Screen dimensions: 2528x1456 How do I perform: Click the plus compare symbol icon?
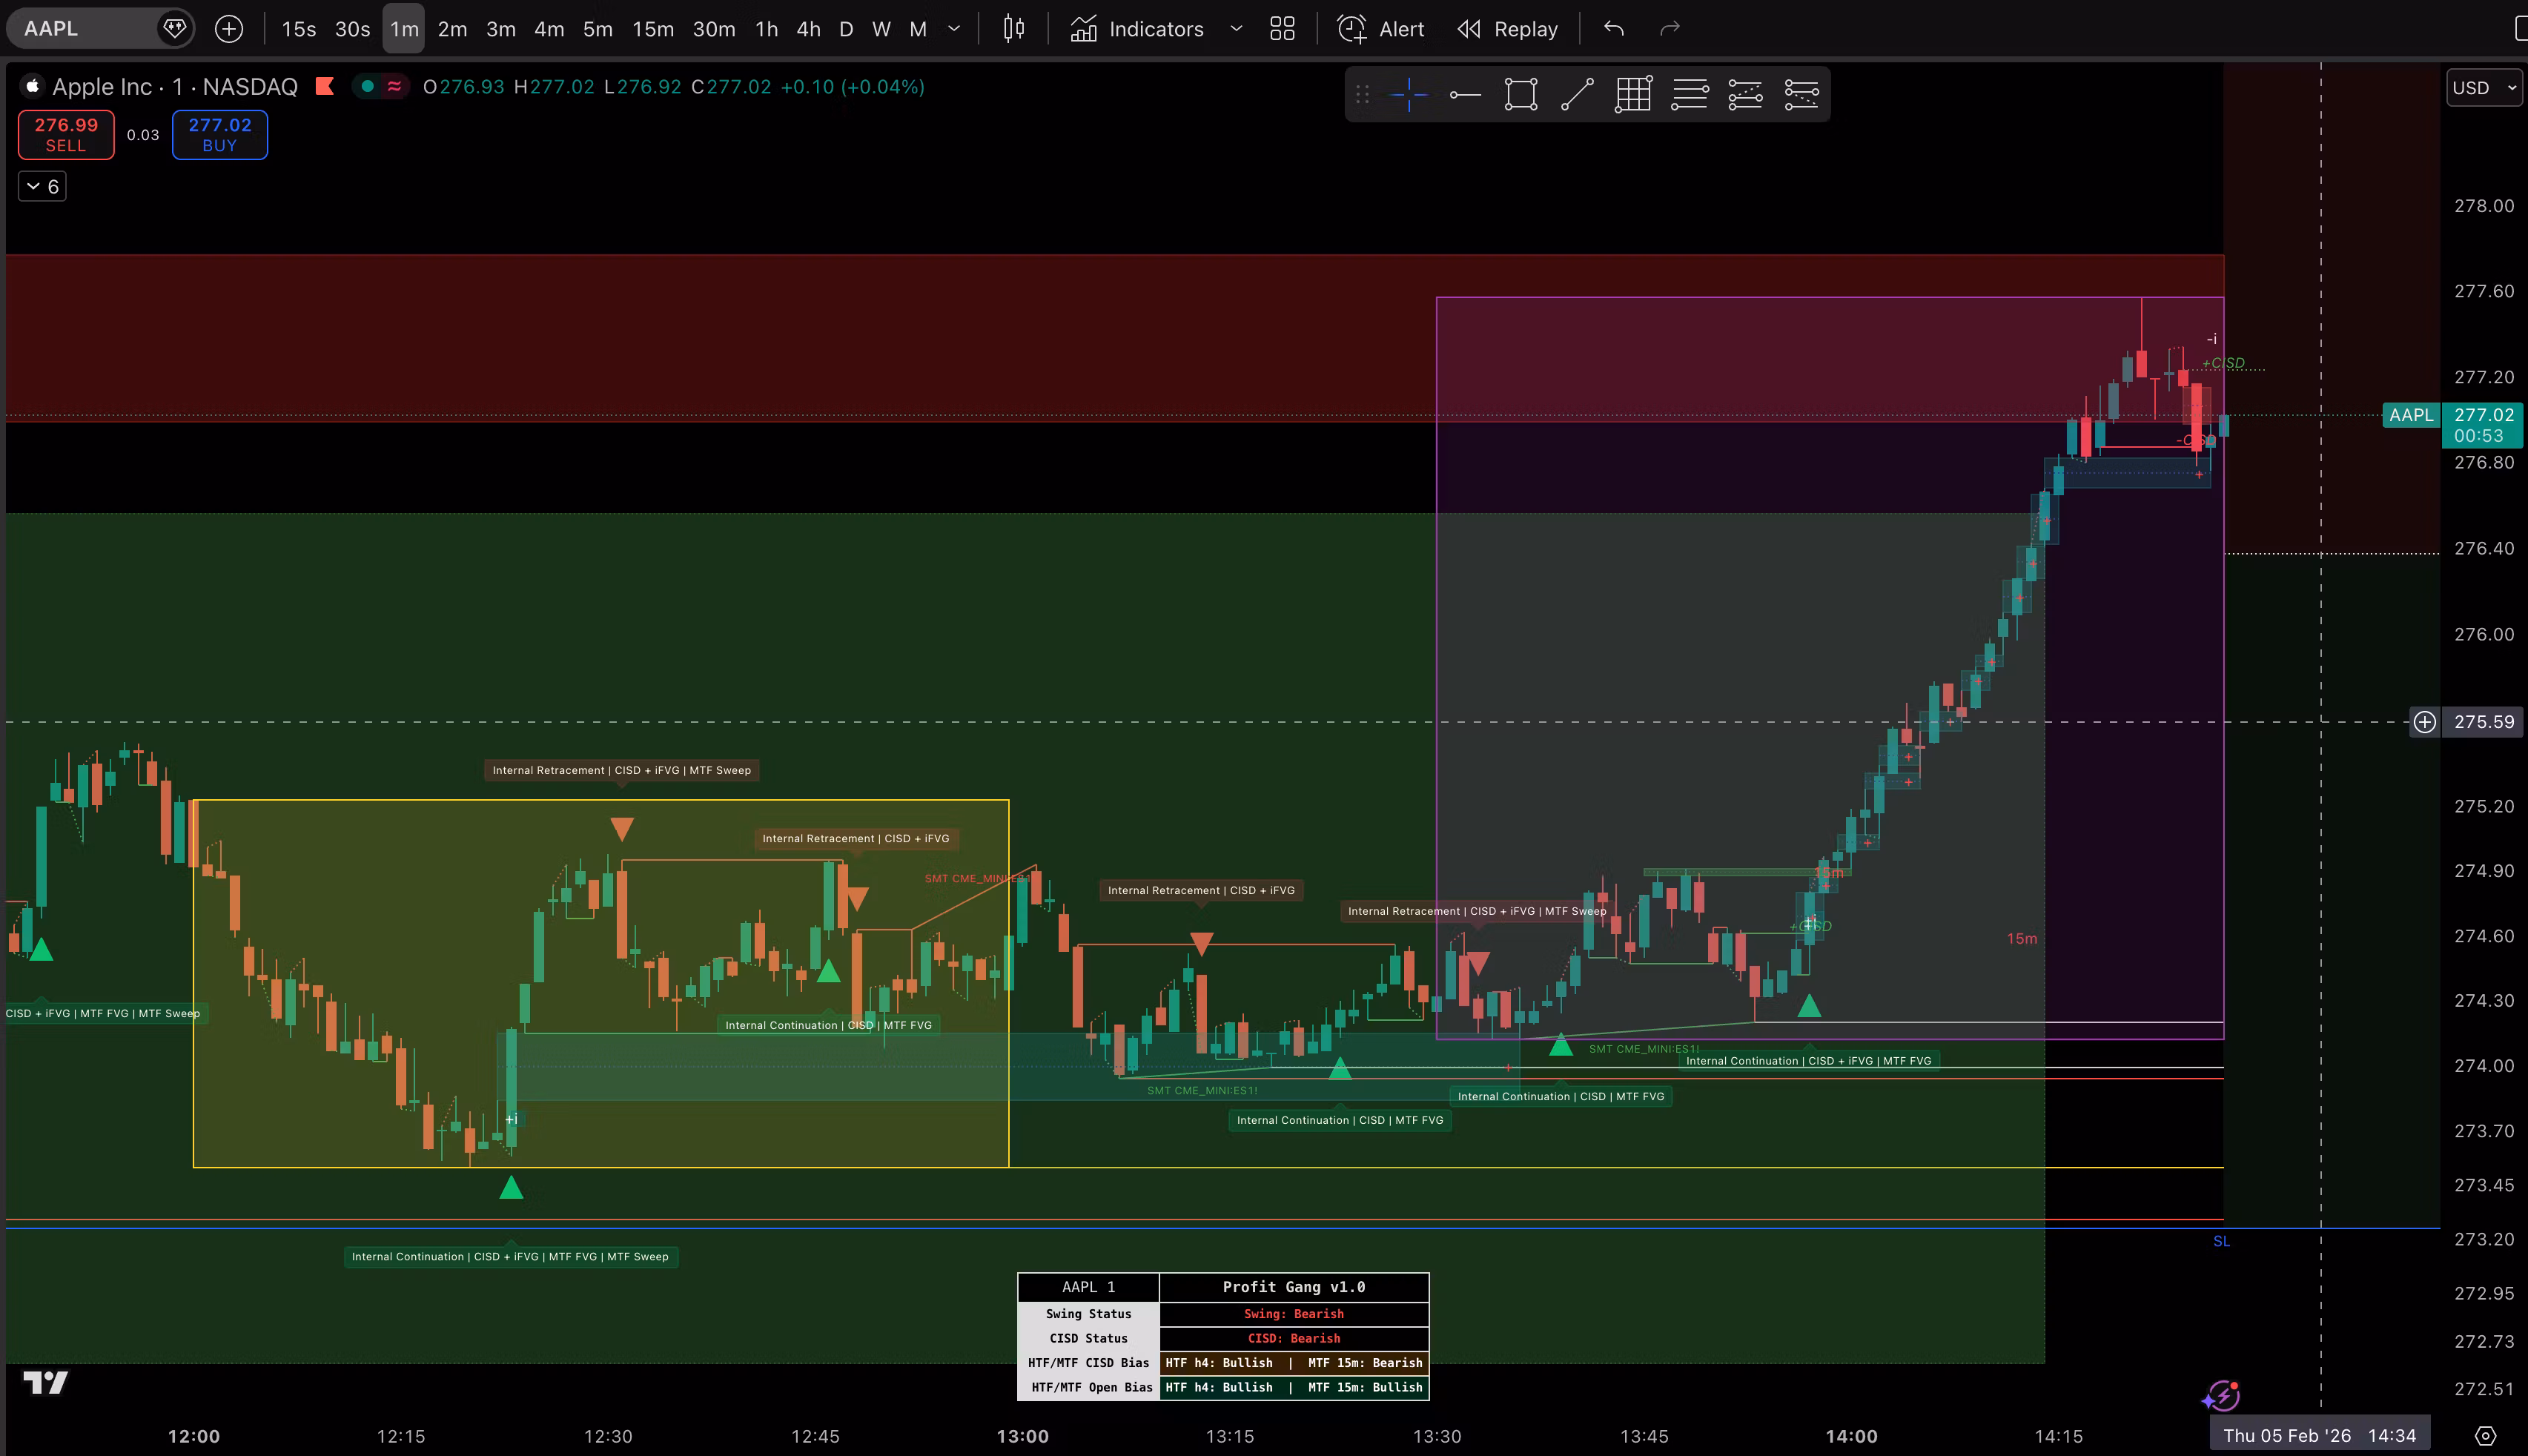click(x=229, y=29)
